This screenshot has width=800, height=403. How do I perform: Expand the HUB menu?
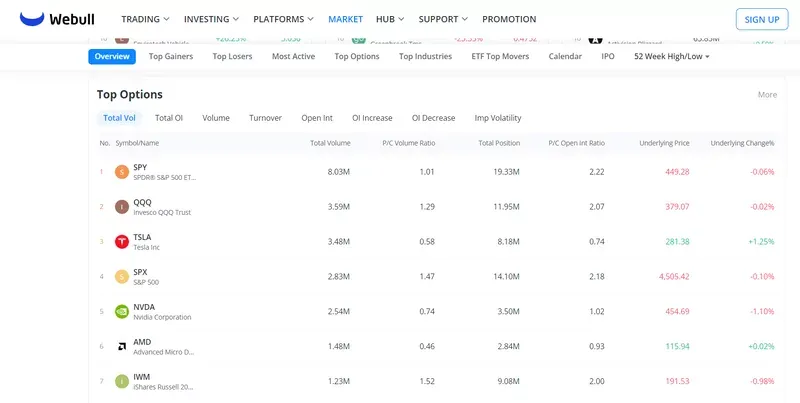coord(390,19)
